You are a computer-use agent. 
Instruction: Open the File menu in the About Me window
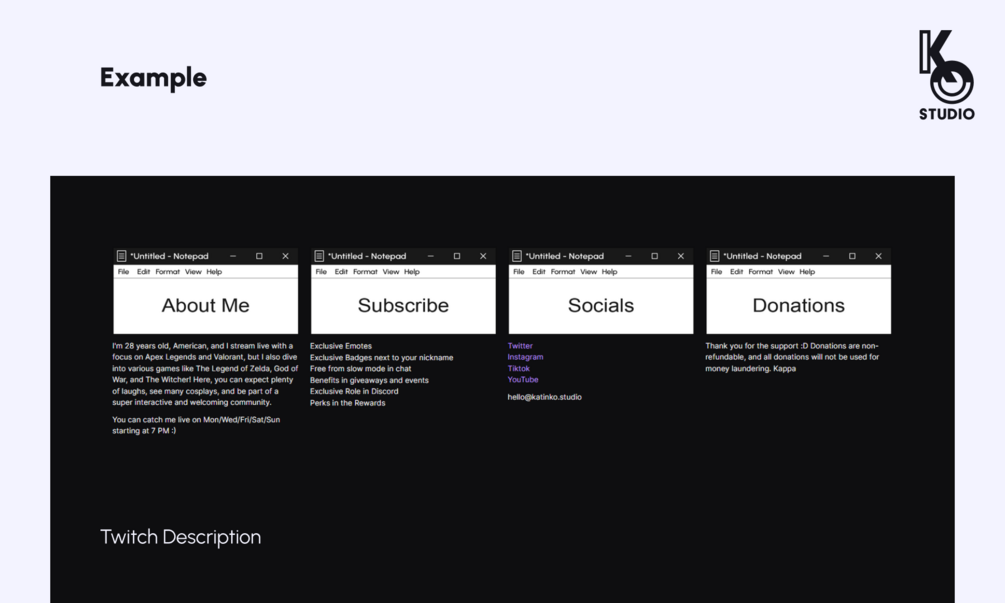[x=123, y=272]
